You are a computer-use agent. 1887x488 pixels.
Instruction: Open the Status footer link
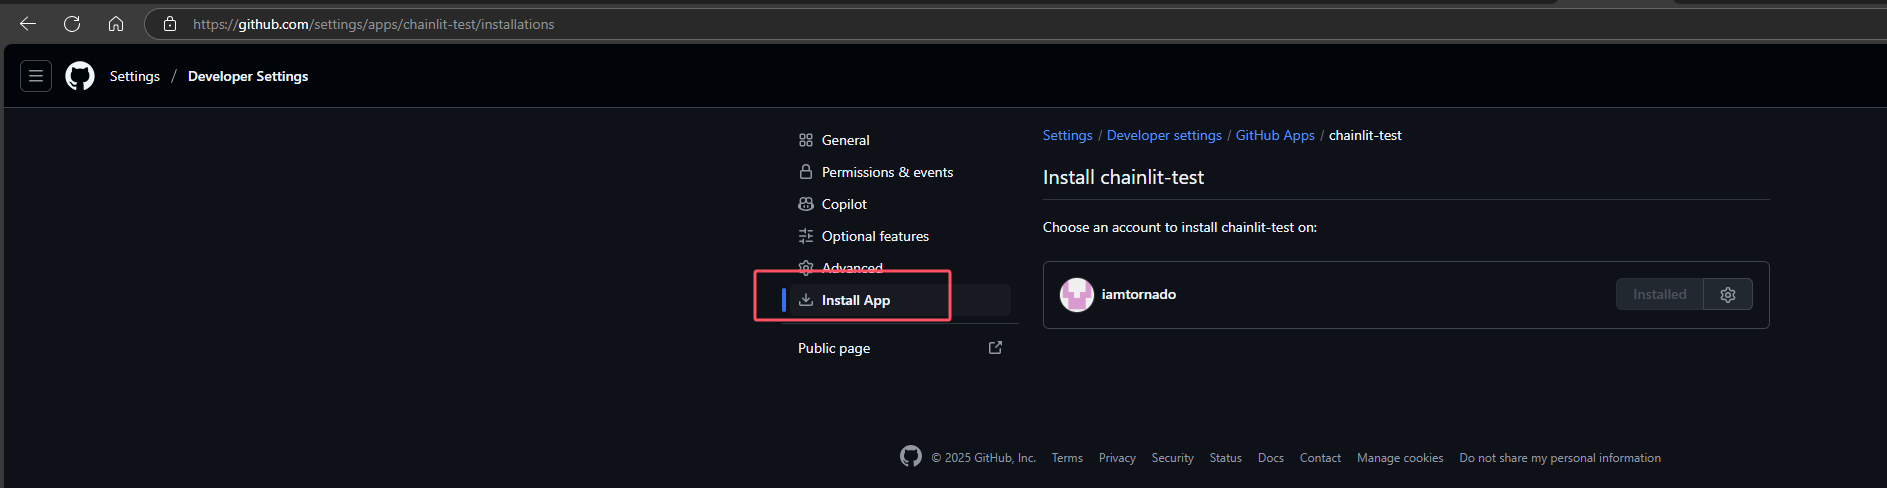1225,458
